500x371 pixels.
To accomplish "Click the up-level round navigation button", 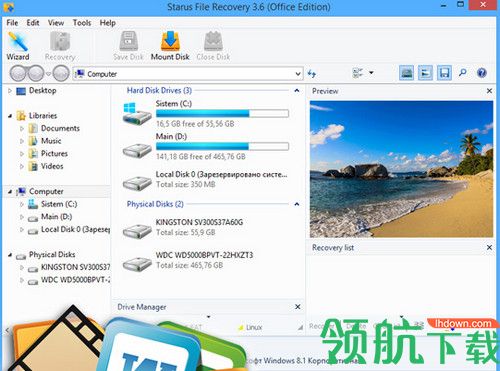I will [61, 73].
